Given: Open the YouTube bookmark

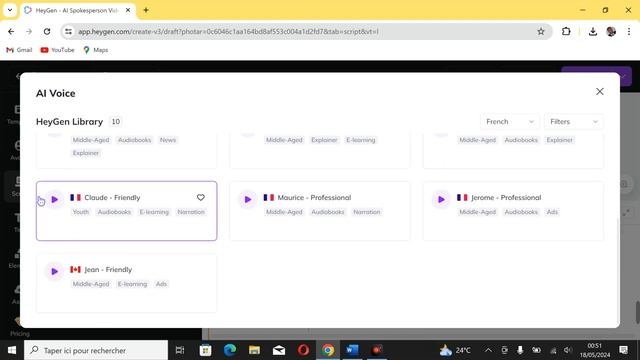Looking at the screenshot, I should 58,50.
